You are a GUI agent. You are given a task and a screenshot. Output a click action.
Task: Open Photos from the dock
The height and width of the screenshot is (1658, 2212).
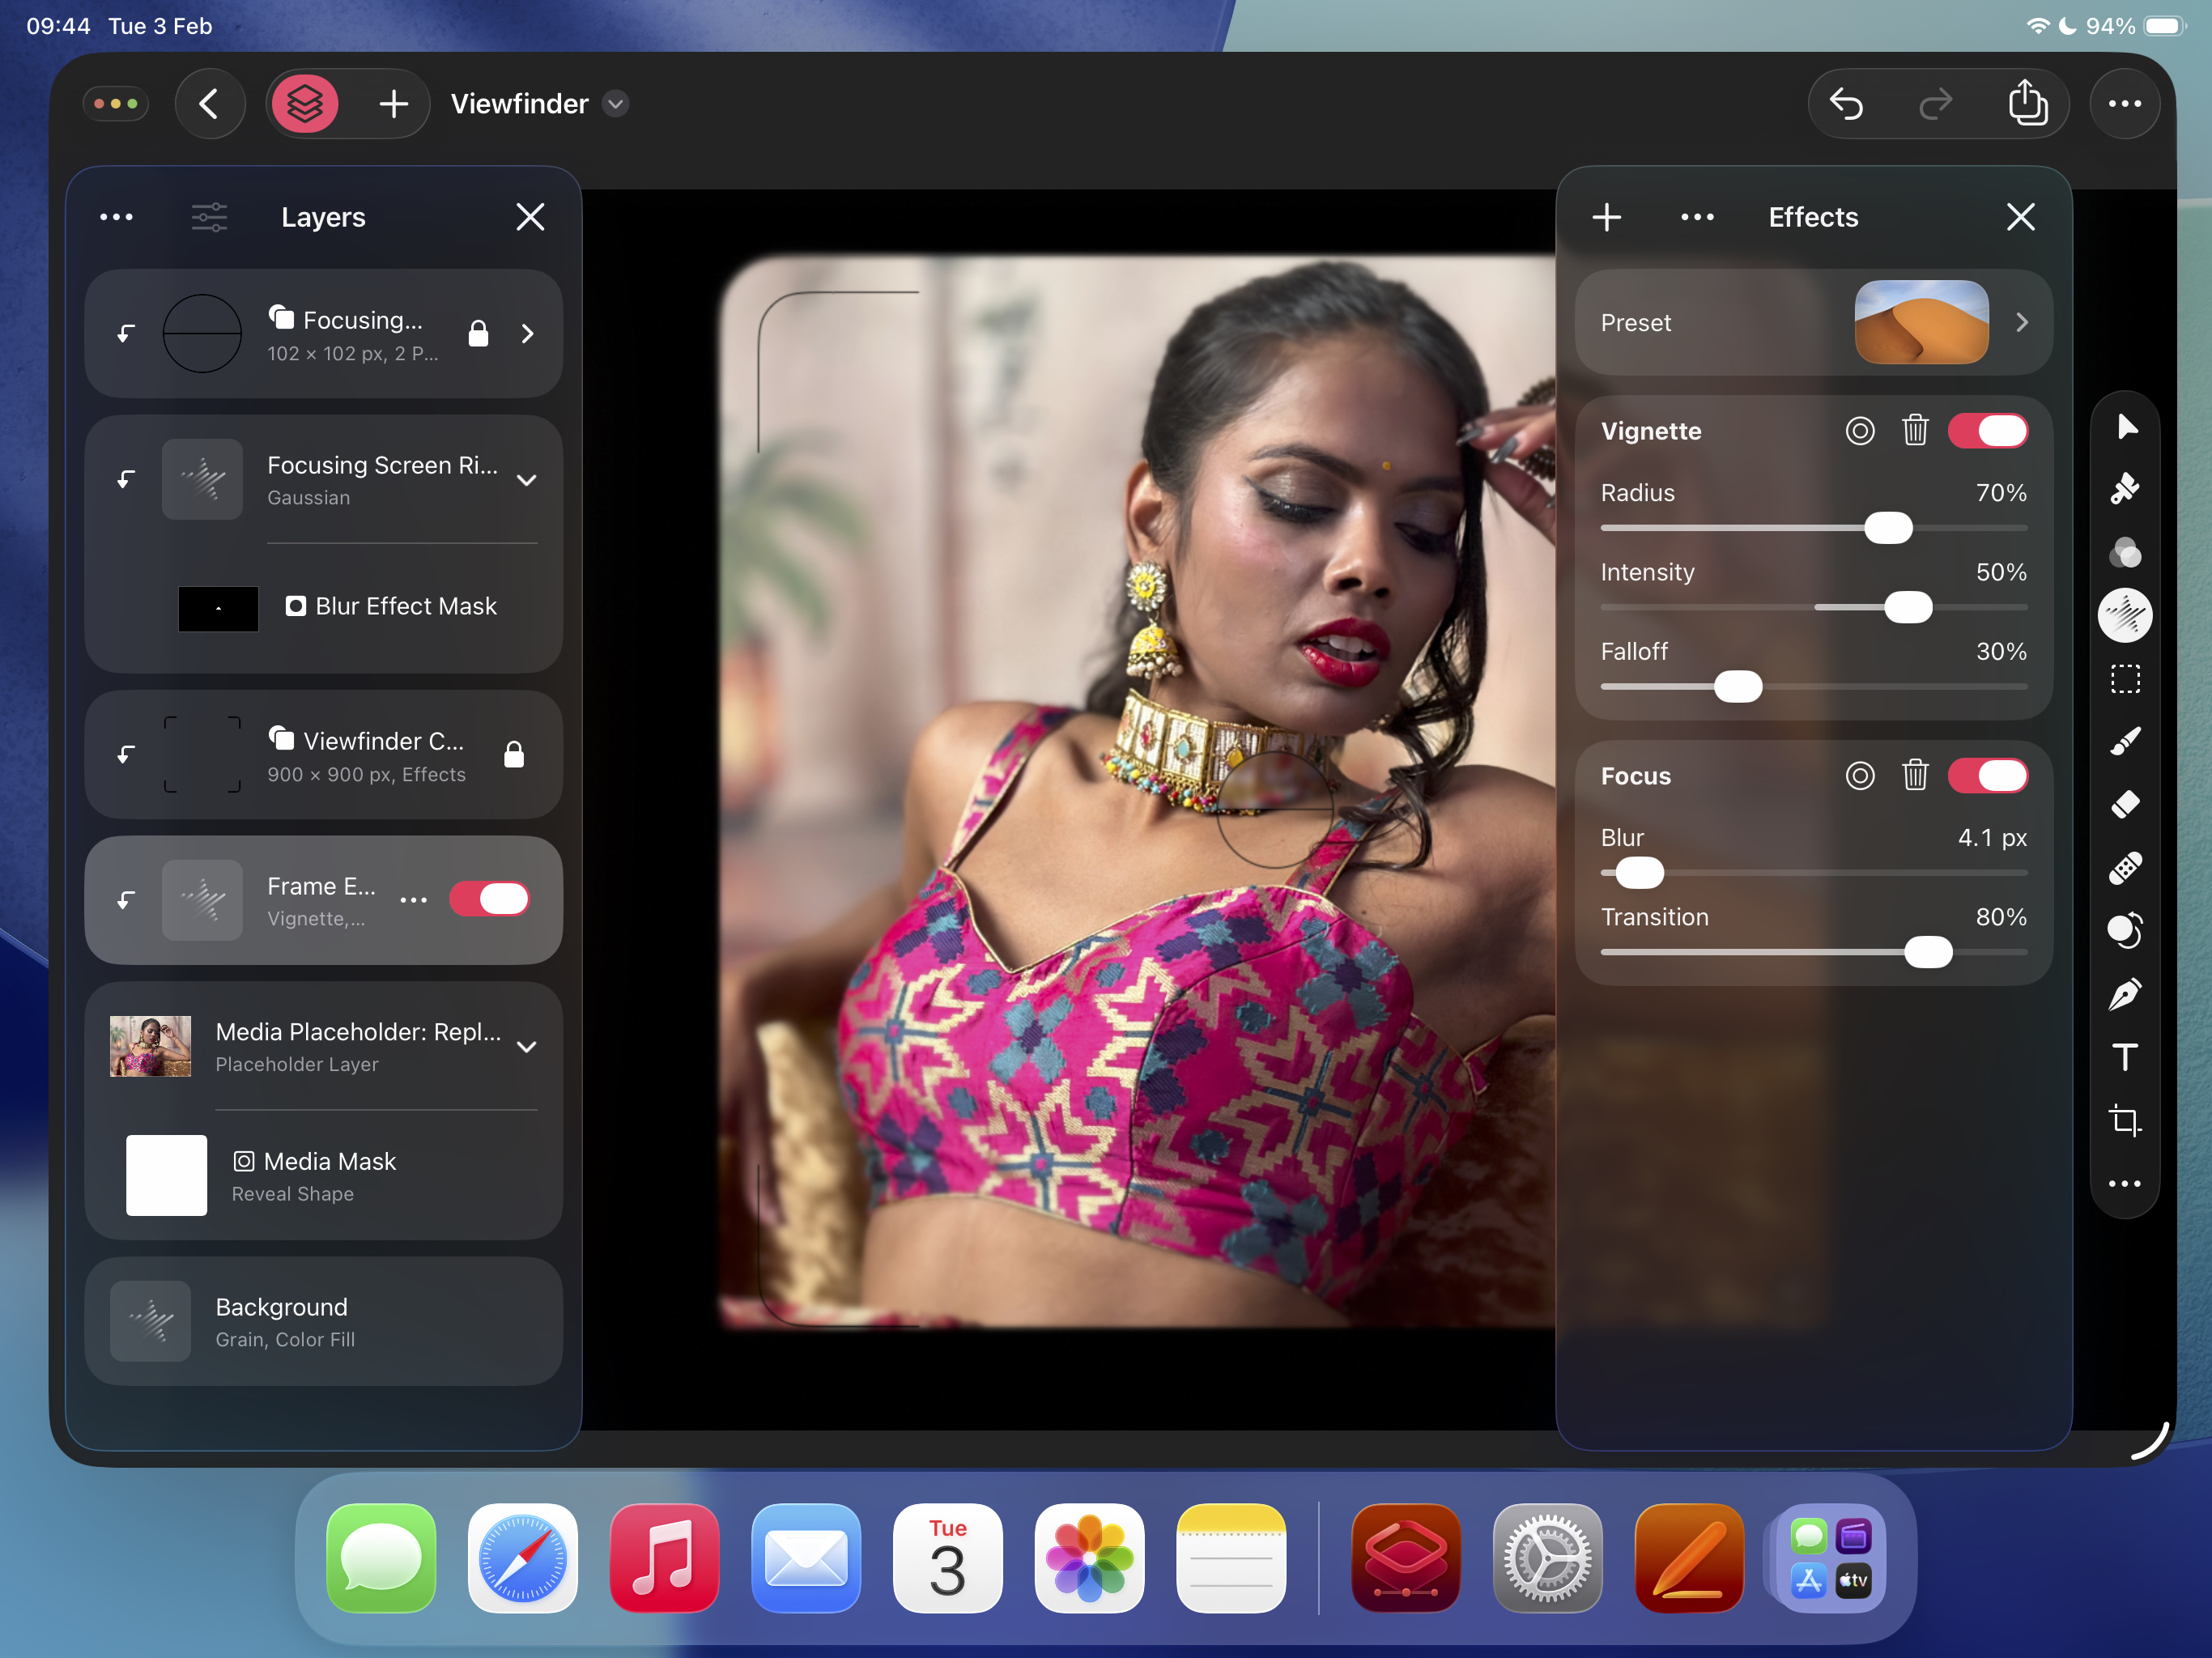coord(1089,1558)
